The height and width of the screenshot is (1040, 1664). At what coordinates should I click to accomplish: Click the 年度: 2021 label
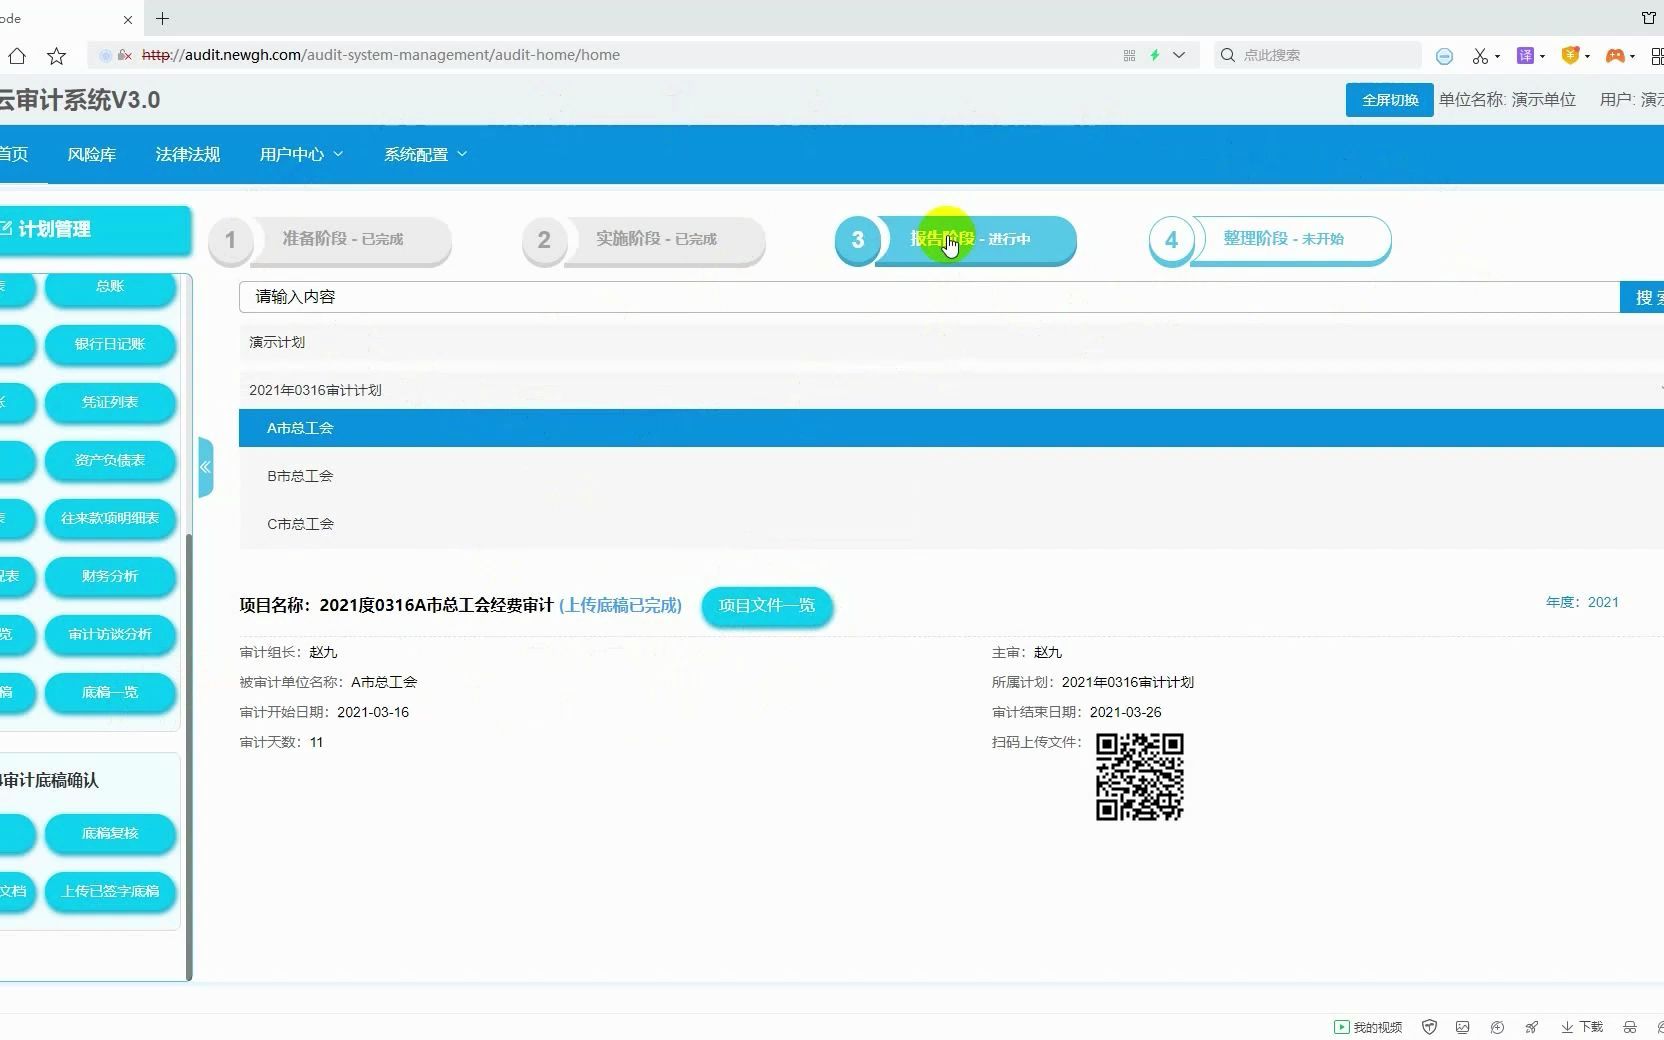point(1582,602)
